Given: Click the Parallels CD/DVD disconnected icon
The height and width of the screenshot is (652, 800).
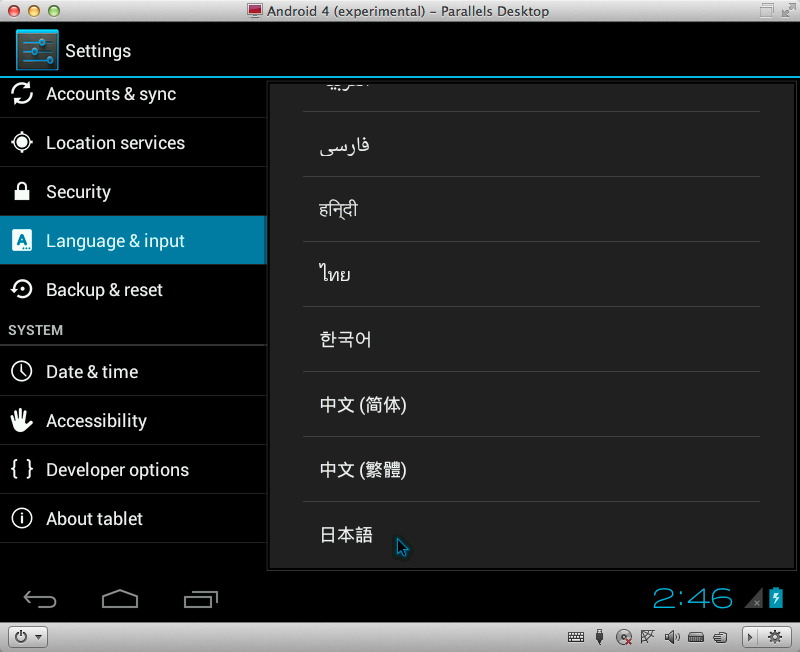Looking at the screenshot, I should (624, 637).
